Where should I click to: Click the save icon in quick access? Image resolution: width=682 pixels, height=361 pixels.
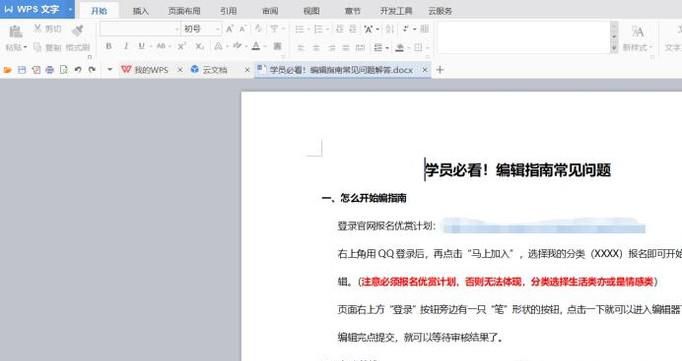(21, 70)
